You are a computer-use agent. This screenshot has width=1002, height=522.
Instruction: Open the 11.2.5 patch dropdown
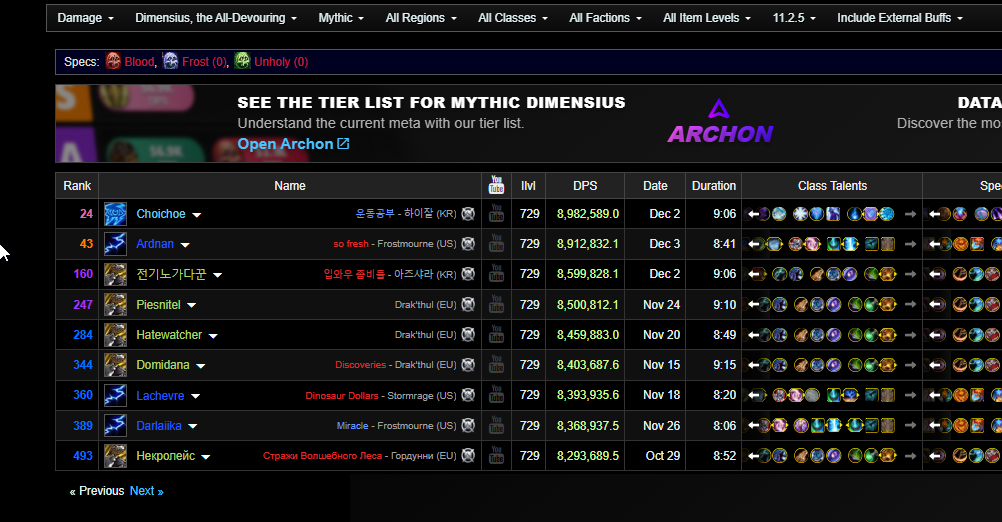point(794,18)
